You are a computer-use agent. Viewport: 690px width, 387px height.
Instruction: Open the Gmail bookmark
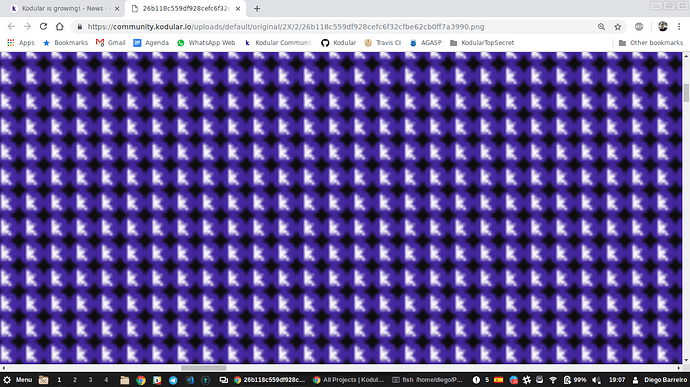point(110,43)
